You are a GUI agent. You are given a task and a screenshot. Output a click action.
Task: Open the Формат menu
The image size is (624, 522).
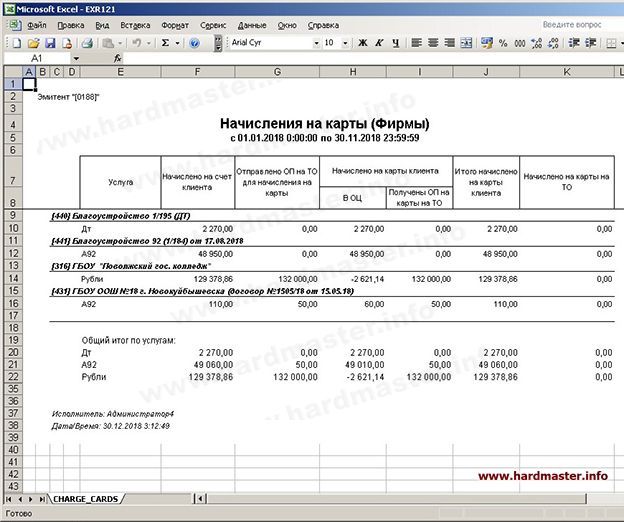(x=174, y=23)
